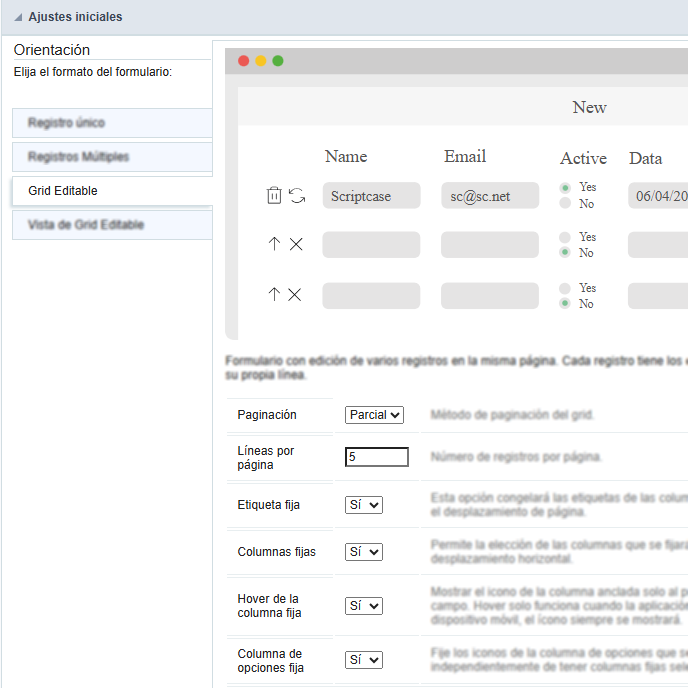Image resolution: width=688 pixels, height=688 pixels.
Task: Open the Hover de la columna fija dropdown
Action: pyautogui.click(x=364, y=606)
